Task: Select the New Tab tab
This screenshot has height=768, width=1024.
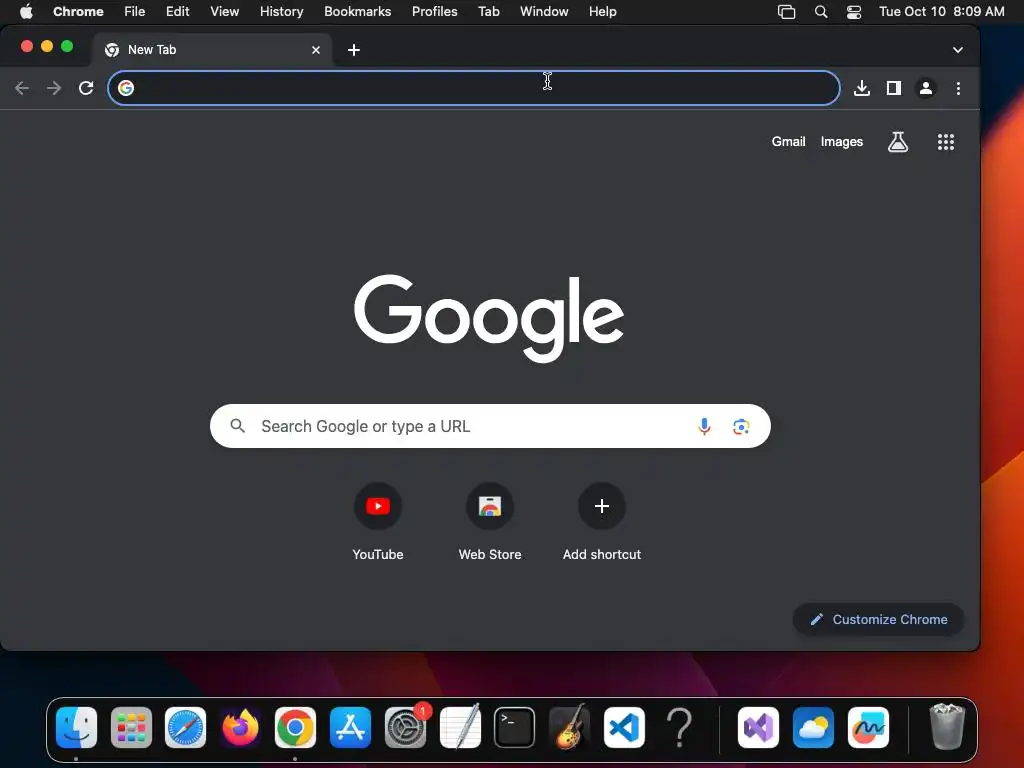Action: tap(212, 50)
